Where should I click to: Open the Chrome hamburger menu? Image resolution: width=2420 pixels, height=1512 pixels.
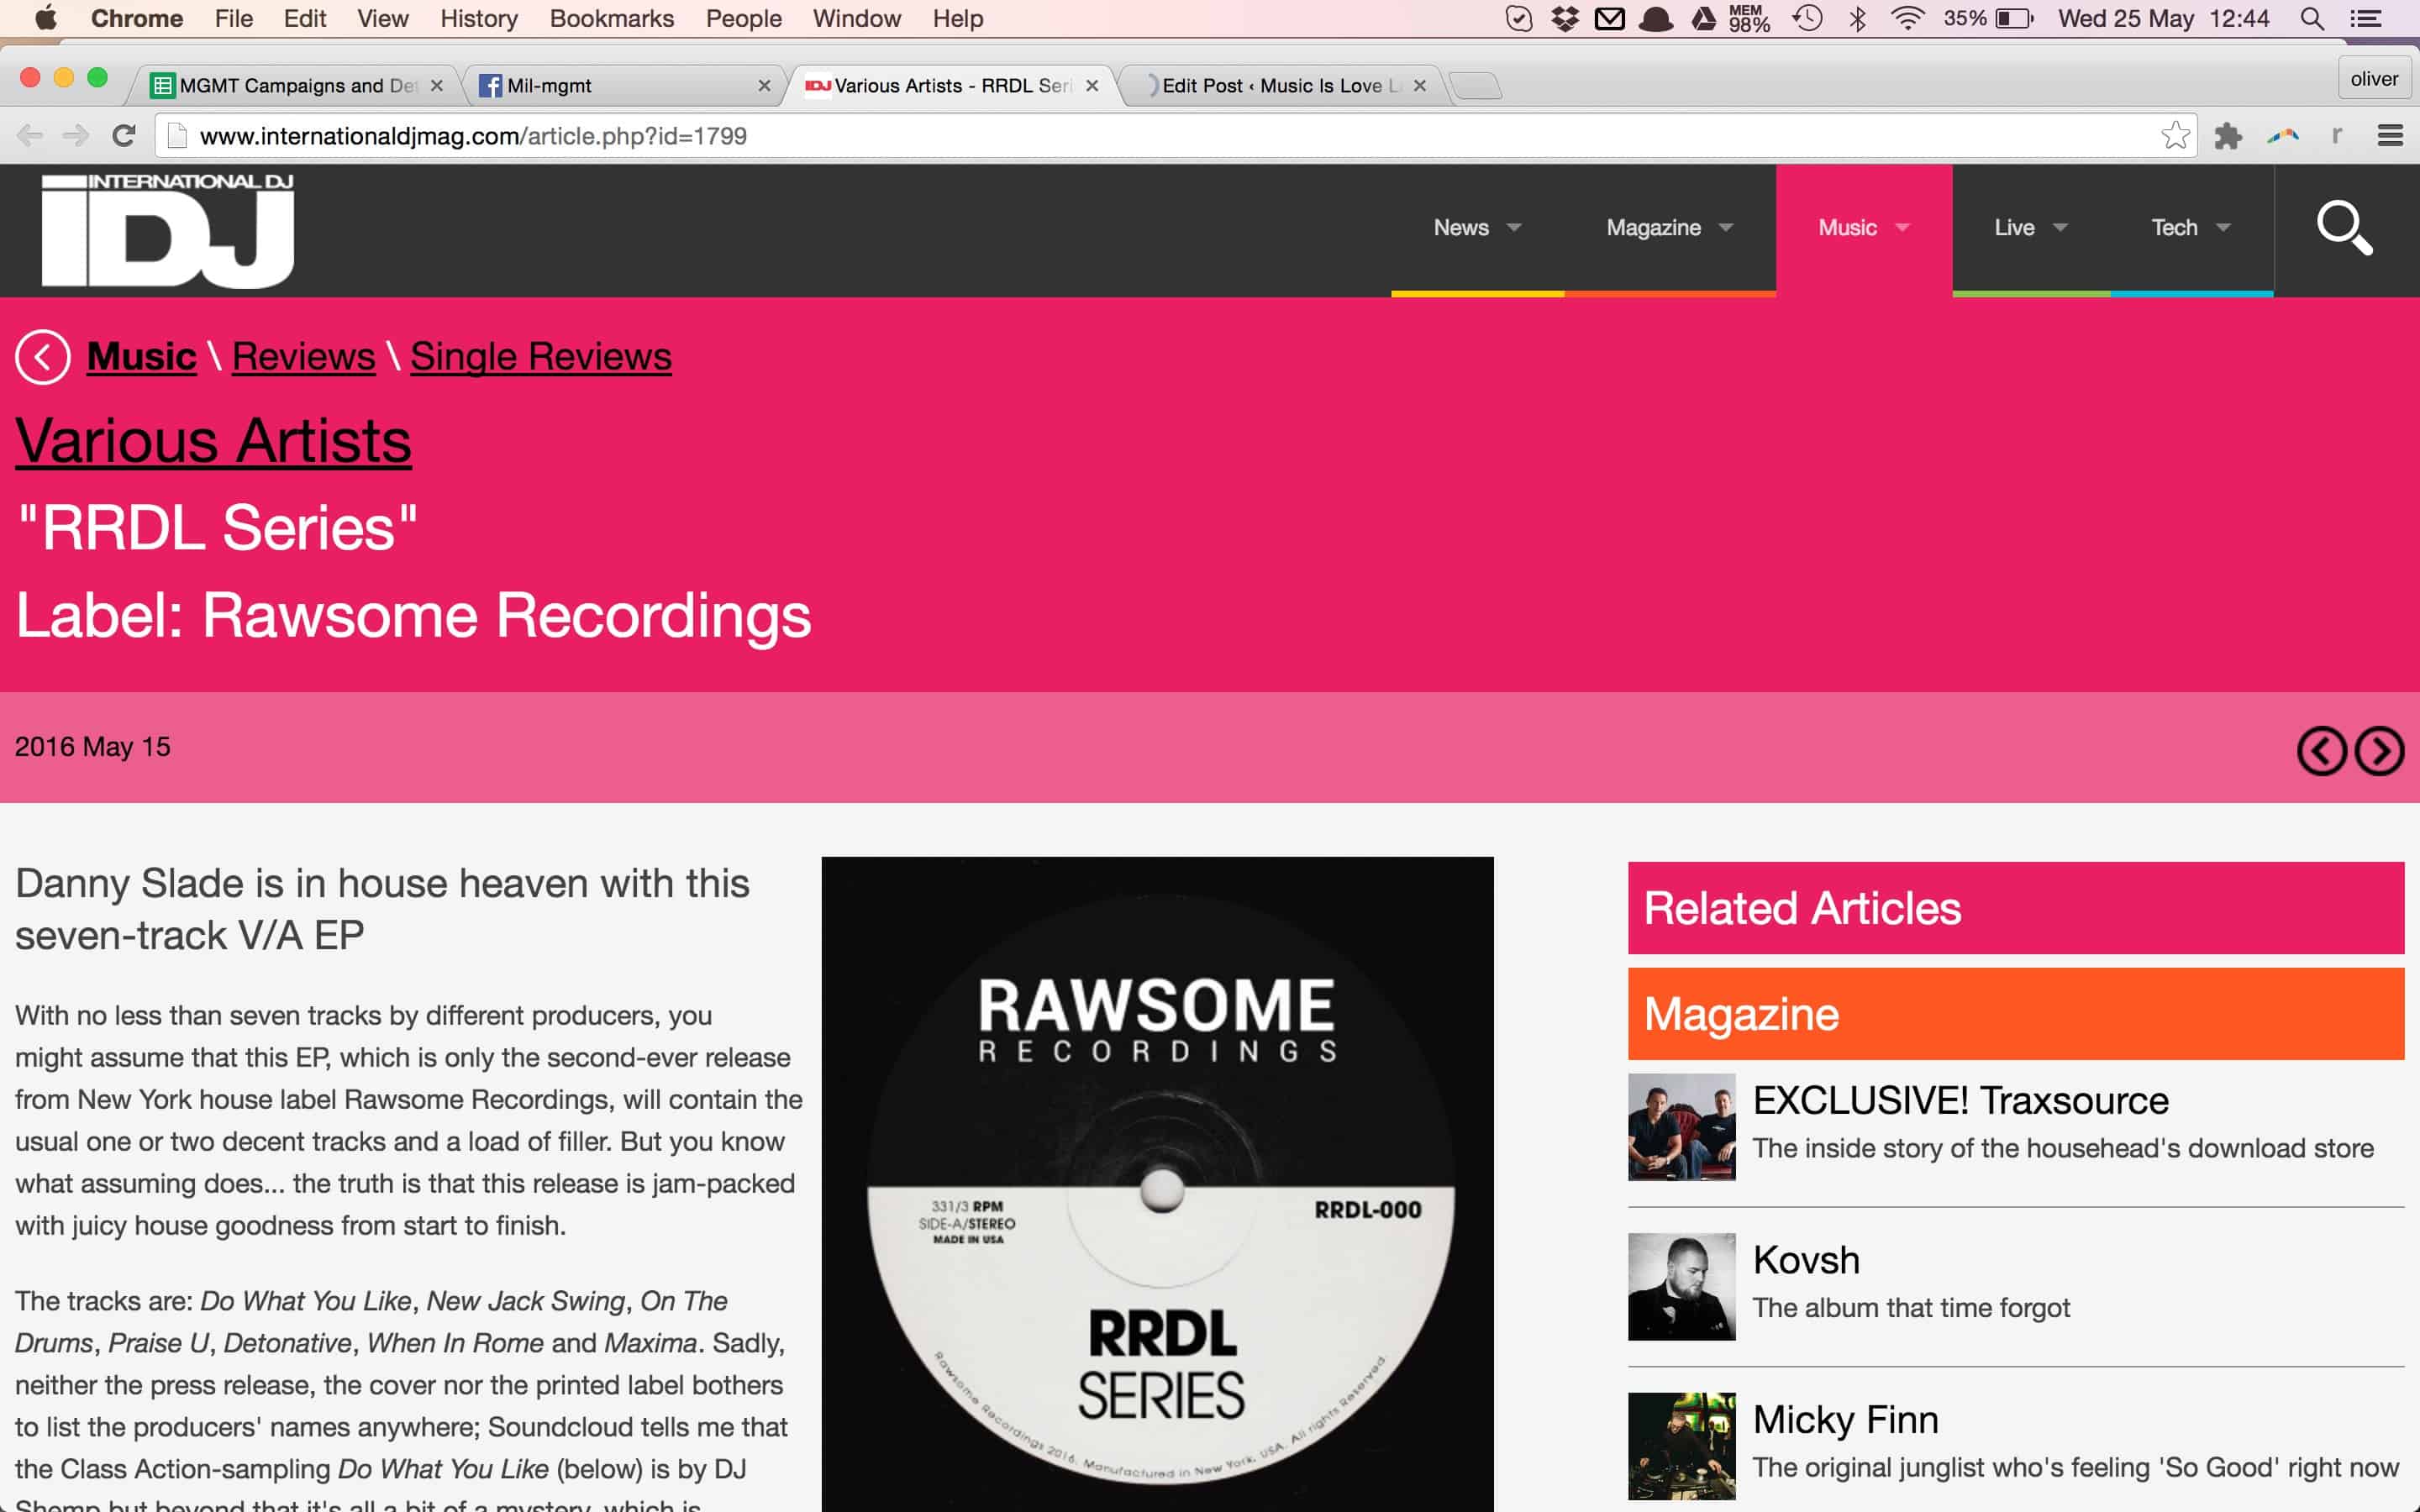(2390, 136)
